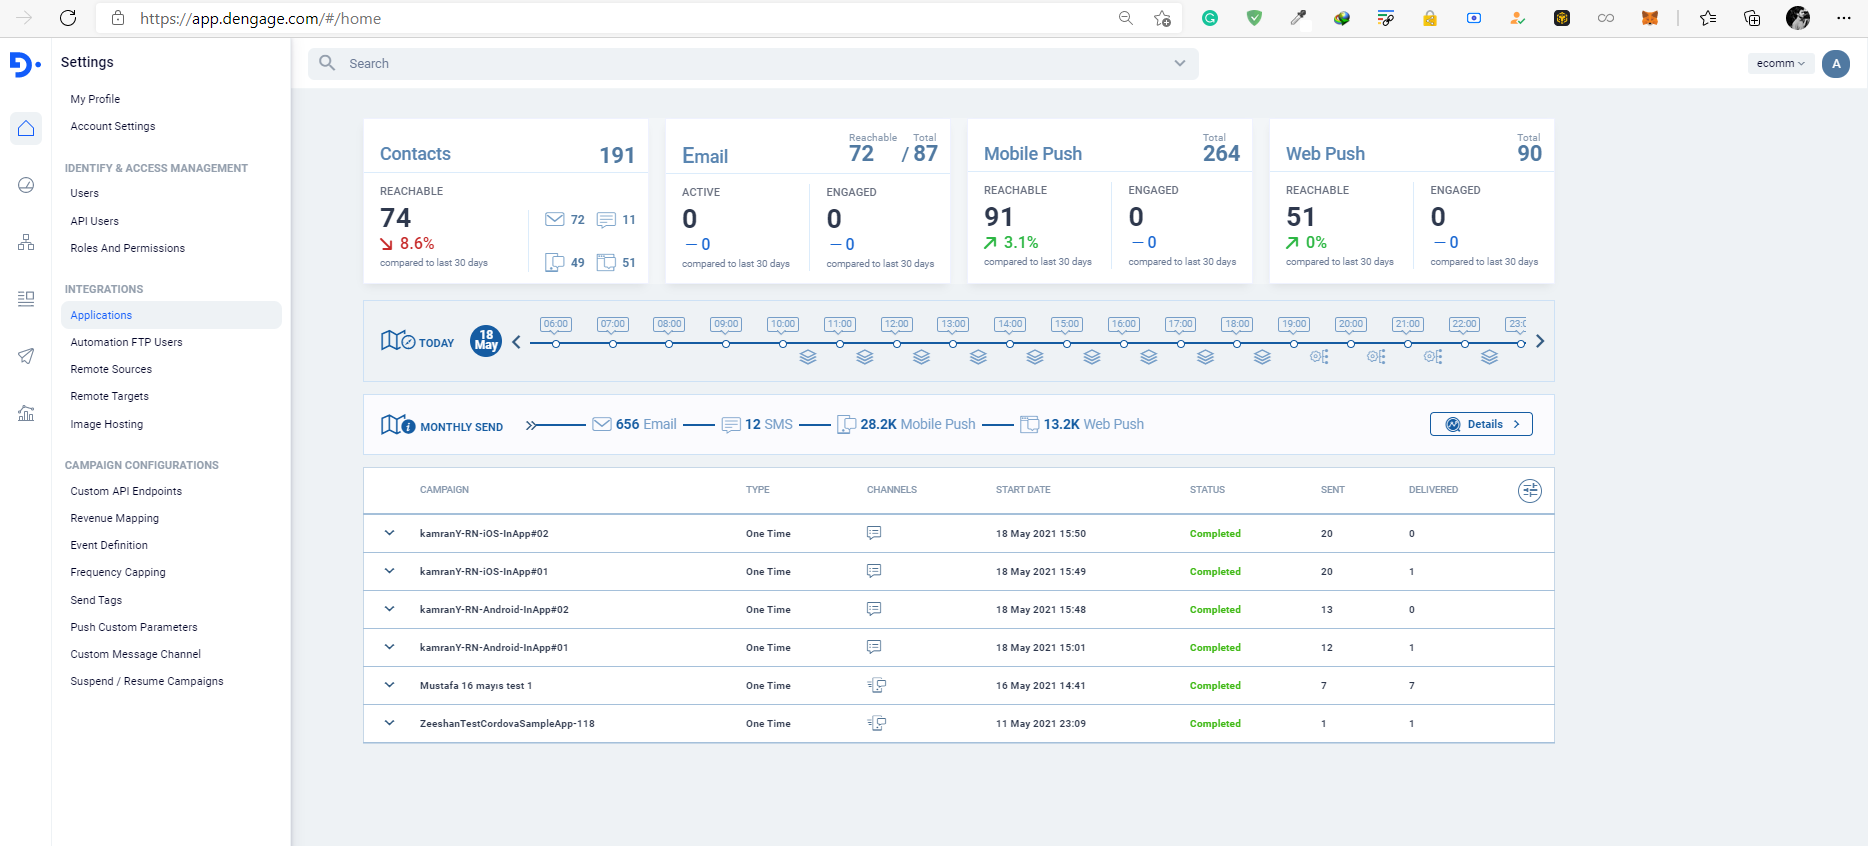Click the bar chart analytics sidebar icon

(26, 413)
